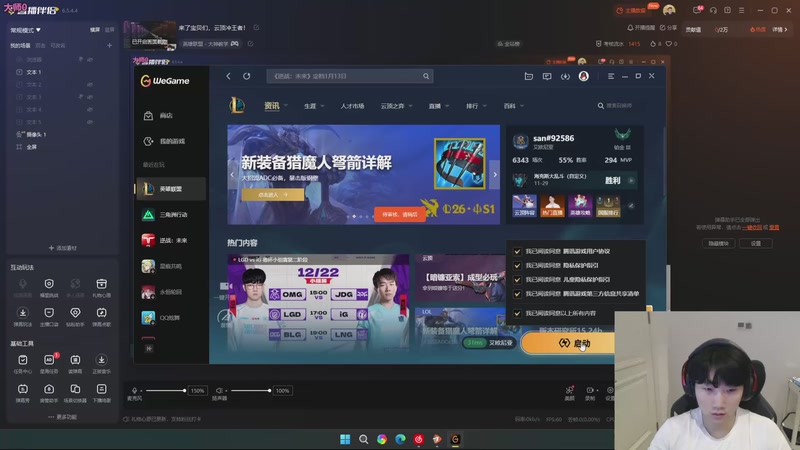
Task: Toggle visibility of source 文本 3
Action: [x=90, y=97]
